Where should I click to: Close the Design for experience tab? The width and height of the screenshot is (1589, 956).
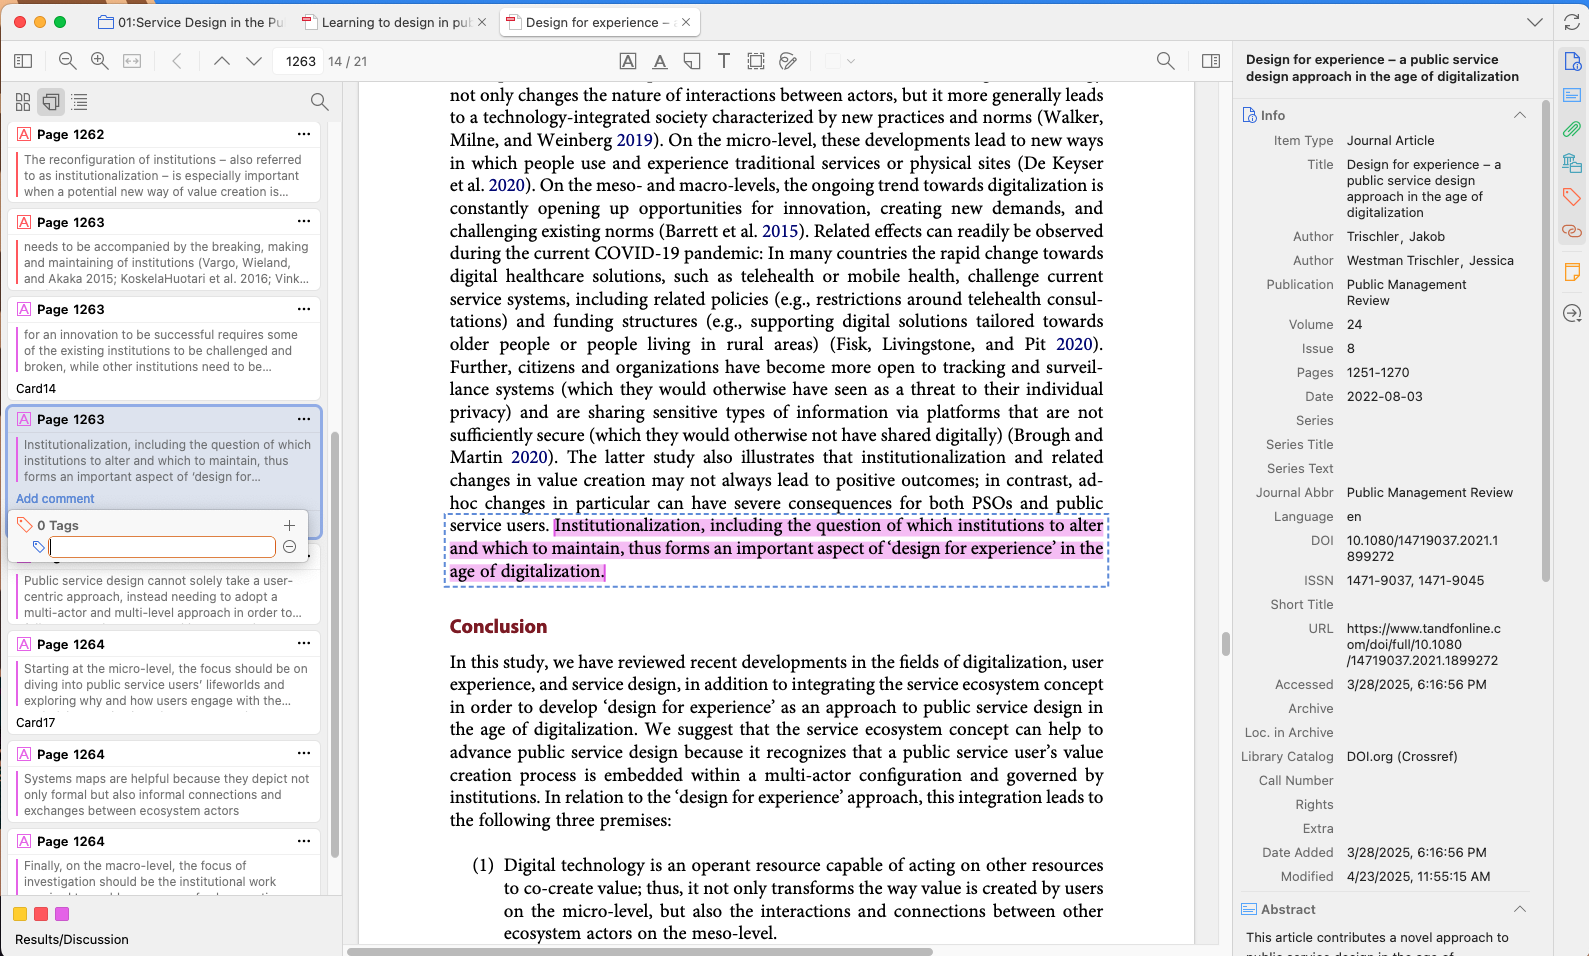686,22
